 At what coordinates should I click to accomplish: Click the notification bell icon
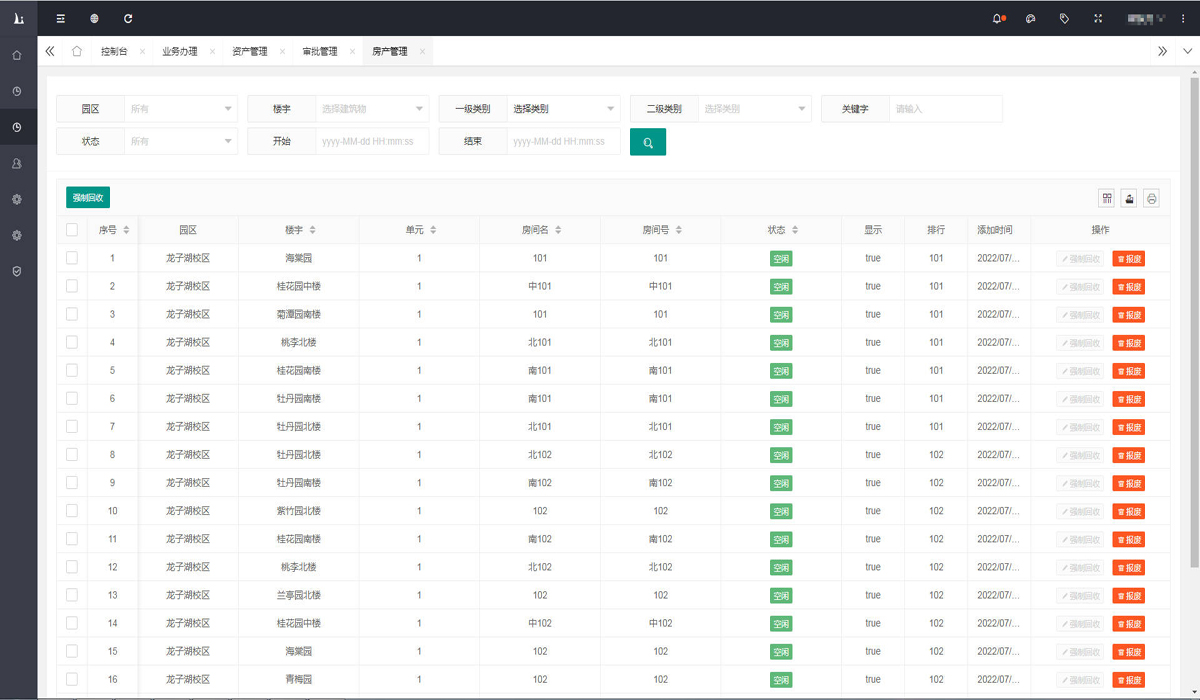tap(998, 18)
